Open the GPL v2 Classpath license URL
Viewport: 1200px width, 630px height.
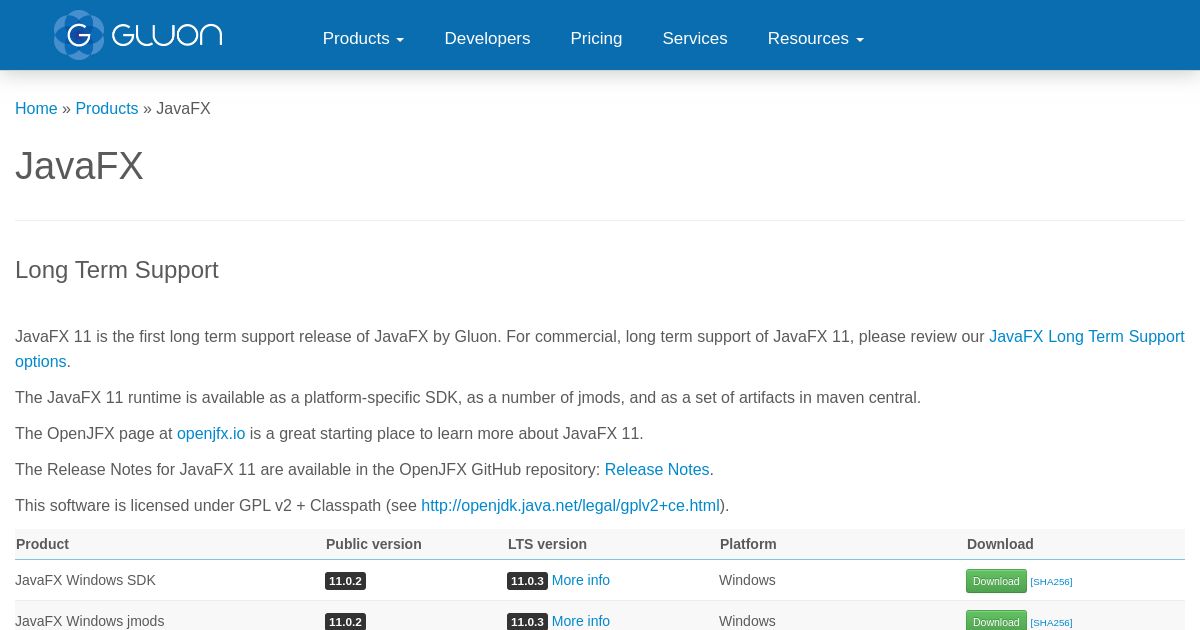(570, 505)
